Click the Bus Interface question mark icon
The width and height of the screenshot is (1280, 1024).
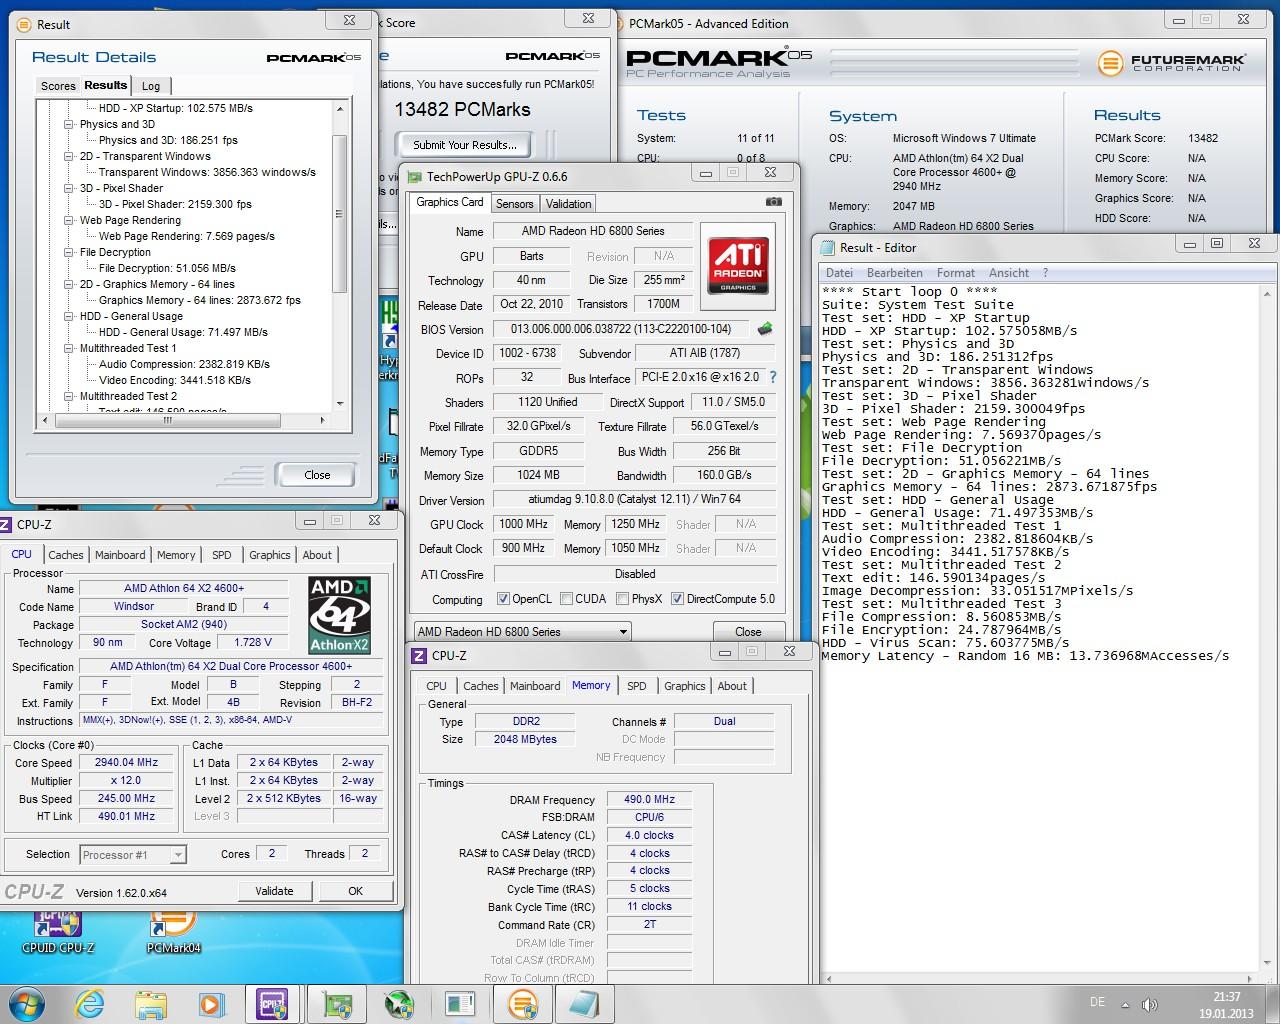pyautogui.click(x=772, y=377)
